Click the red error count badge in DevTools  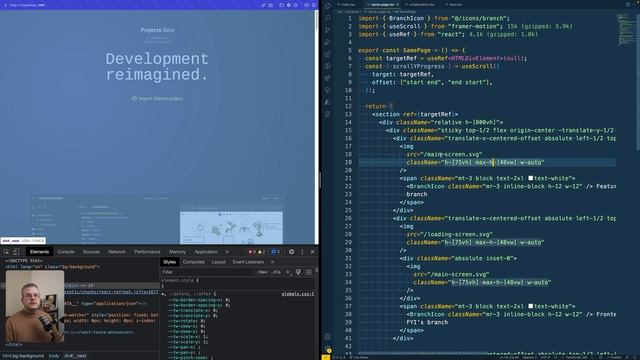pyautogui.click(x=252, y=252)
